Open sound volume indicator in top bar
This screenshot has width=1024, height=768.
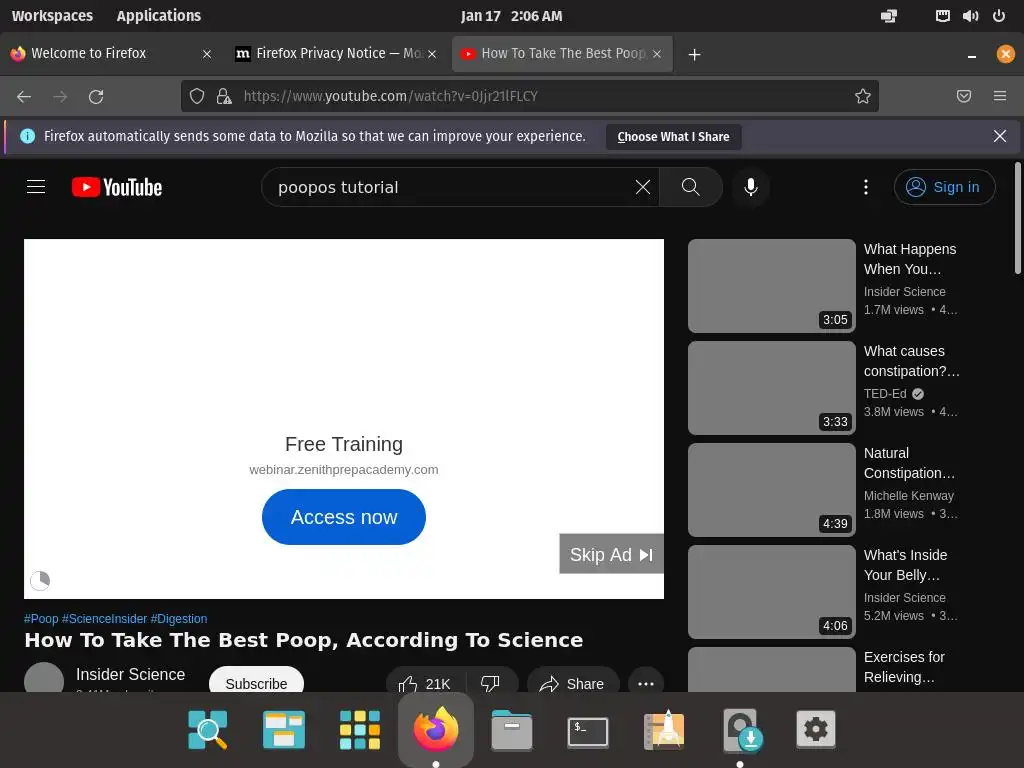(x=970, y=16)
